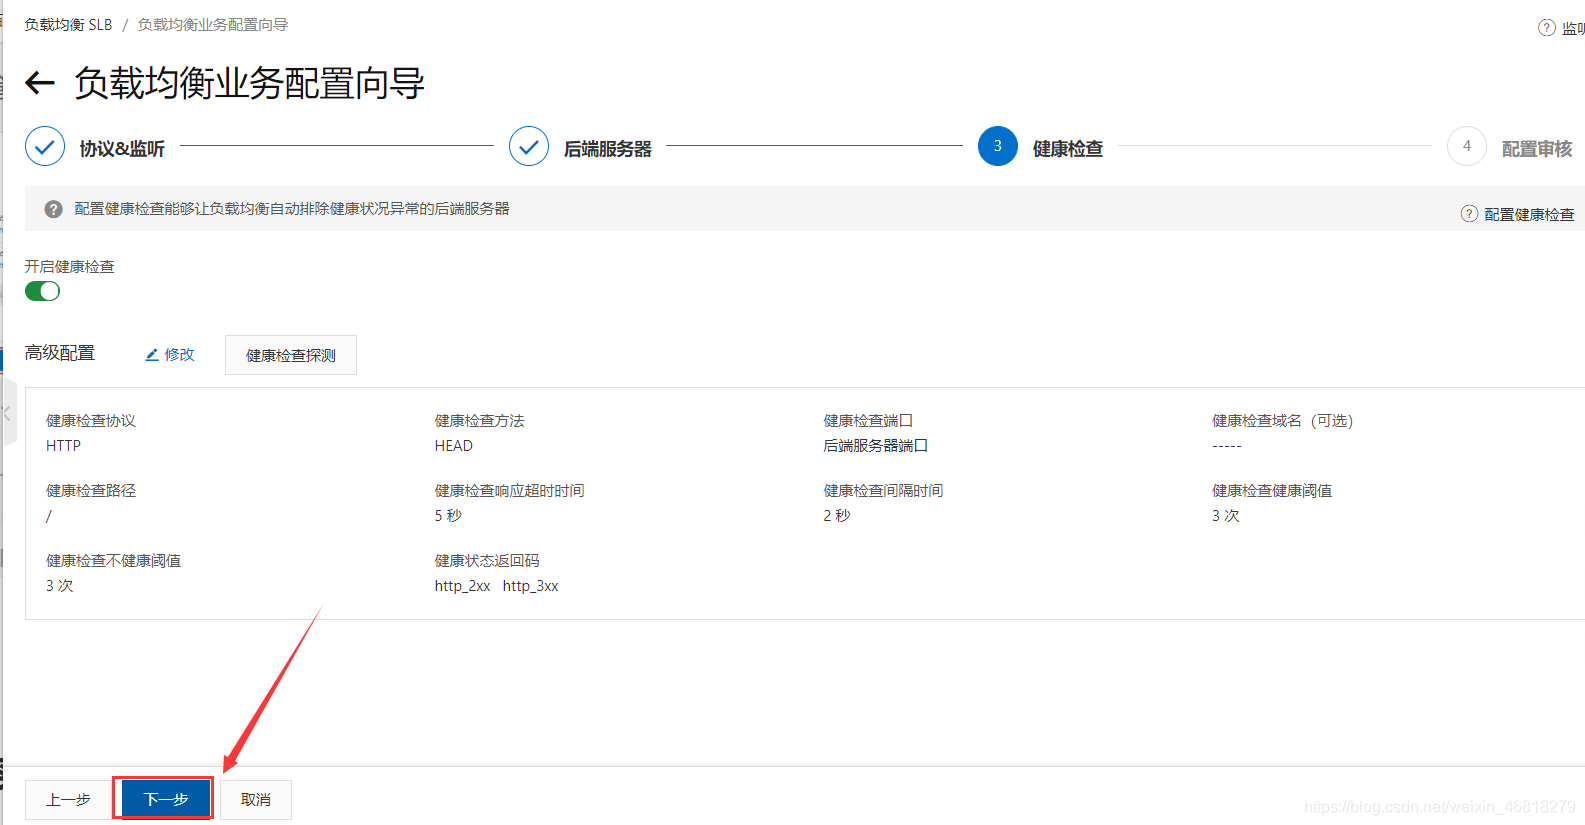The width and height of the screenshot is (1585, 825).
Task: Click the 健康检查端口 label
Action: pos(869,421)
